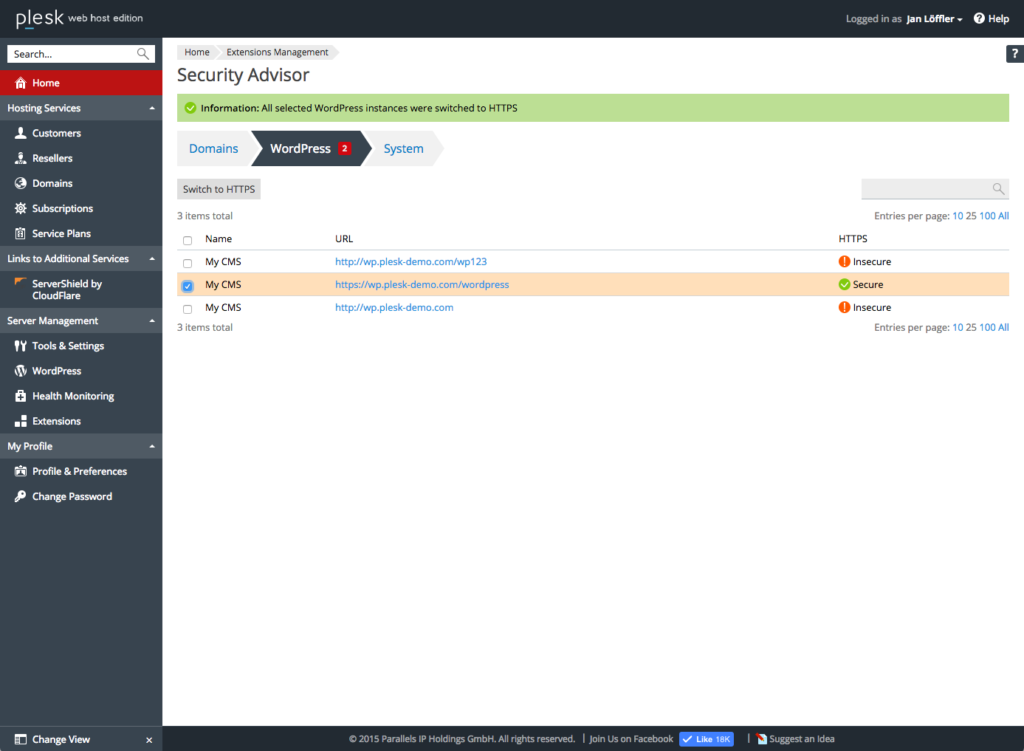
Task: Open the http://wp.plesk-demo.com/wp123 link
Action: (411, 262)
